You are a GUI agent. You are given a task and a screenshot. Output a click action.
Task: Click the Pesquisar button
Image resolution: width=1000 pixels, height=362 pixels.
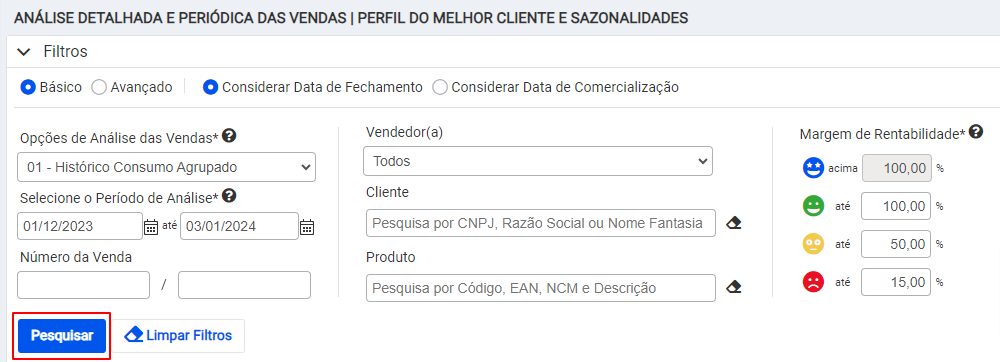tap(62, 335)
